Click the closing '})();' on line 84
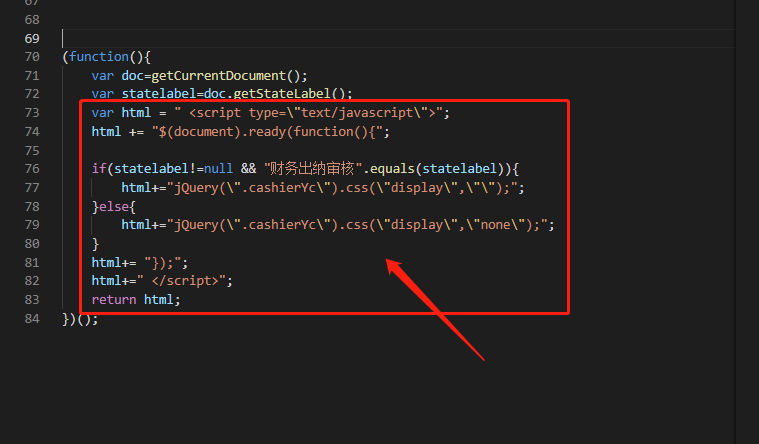The width and height of the screenshot is (759, 444). tap(80, 319)
